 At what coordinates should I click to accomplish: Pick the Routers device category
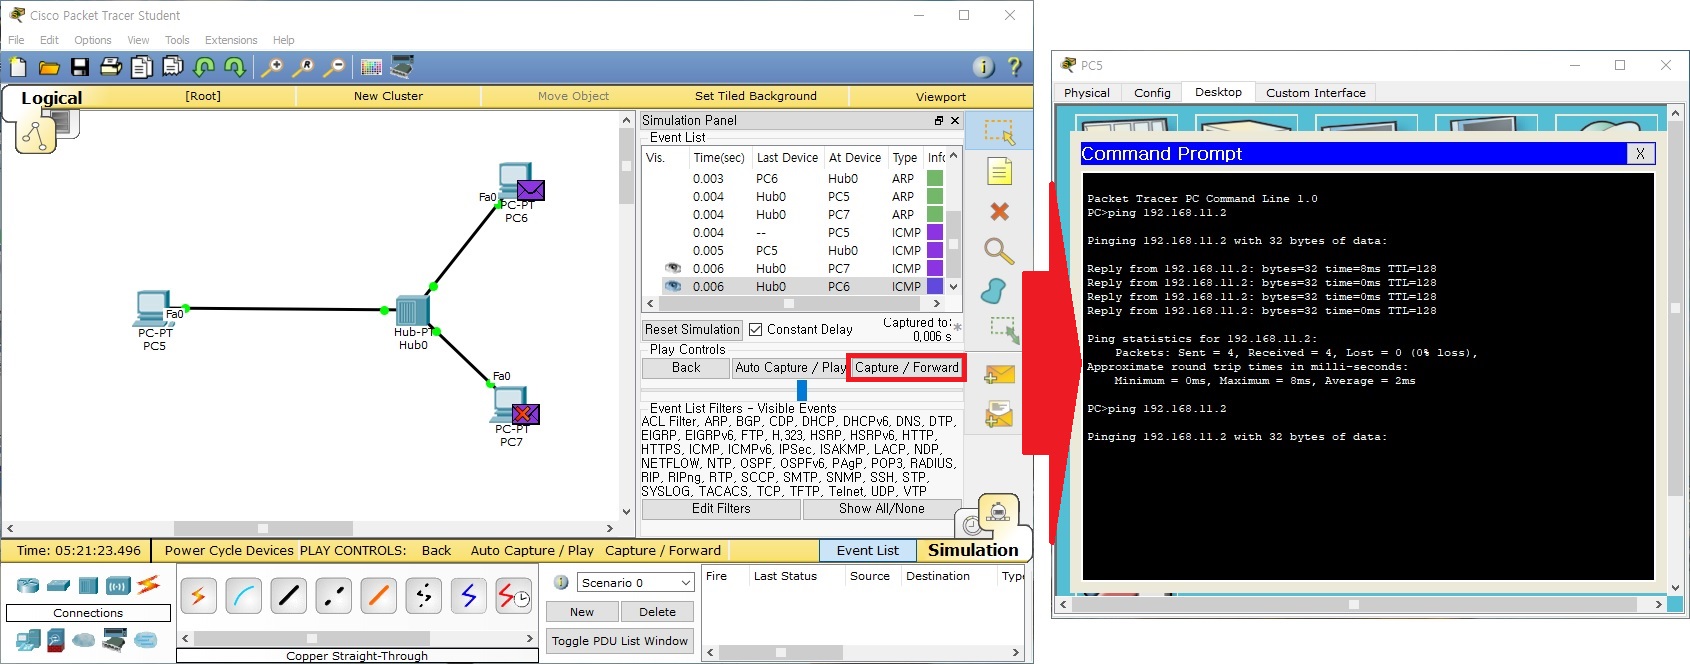coord(28,585)
